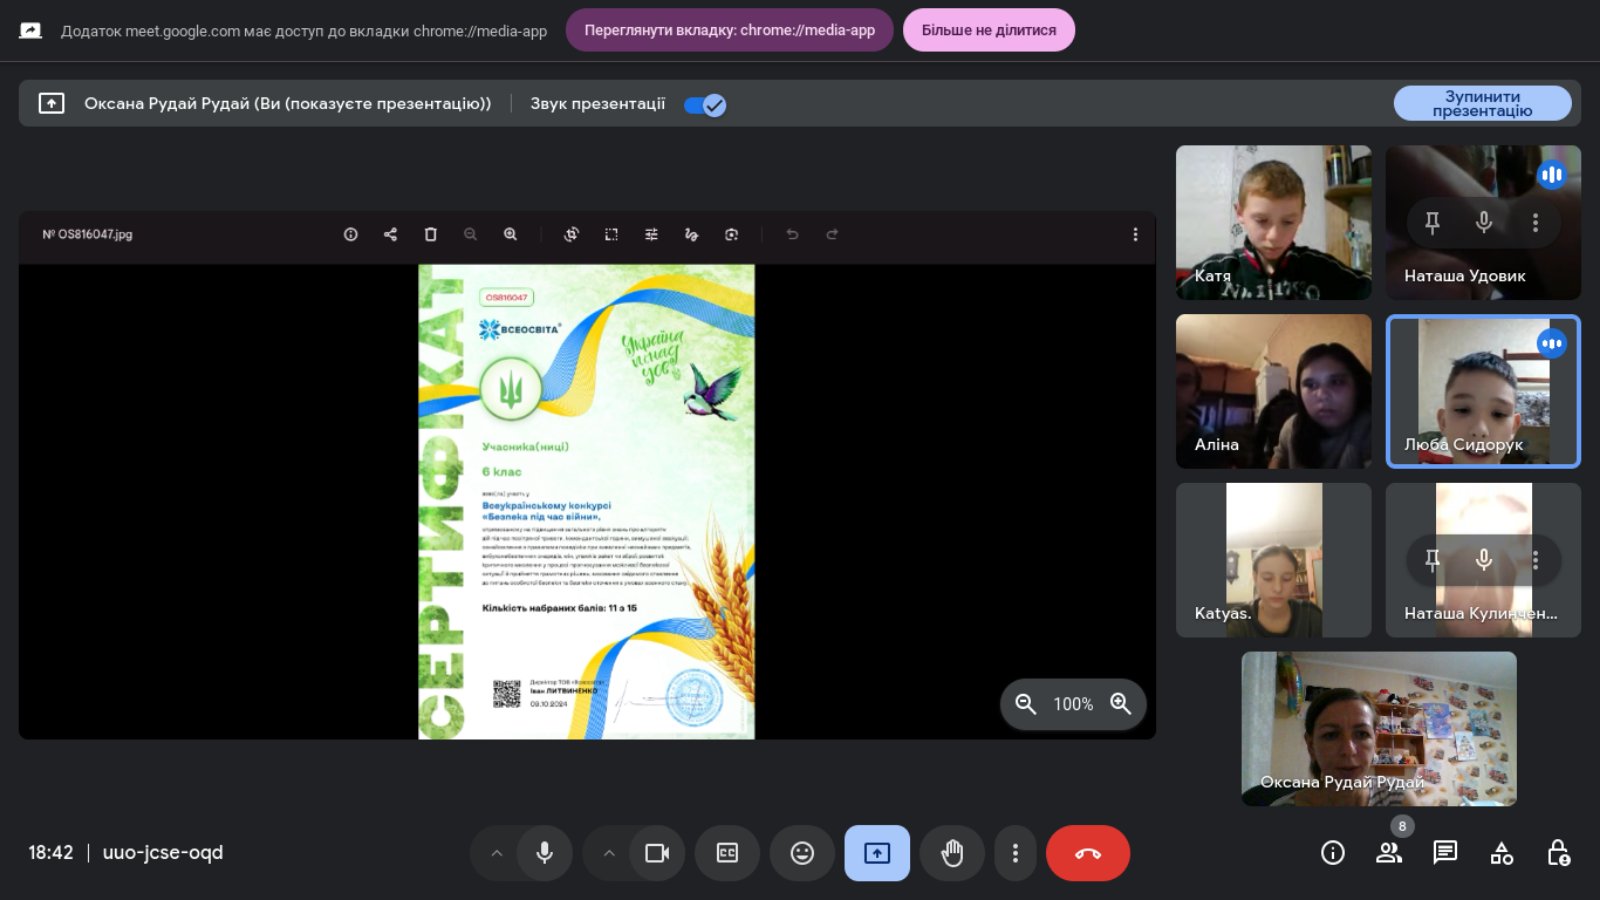This screenshot has height=900, width=1600.
Task: Click the screen share icon in the sharing bar
Action: coord(31,31)
